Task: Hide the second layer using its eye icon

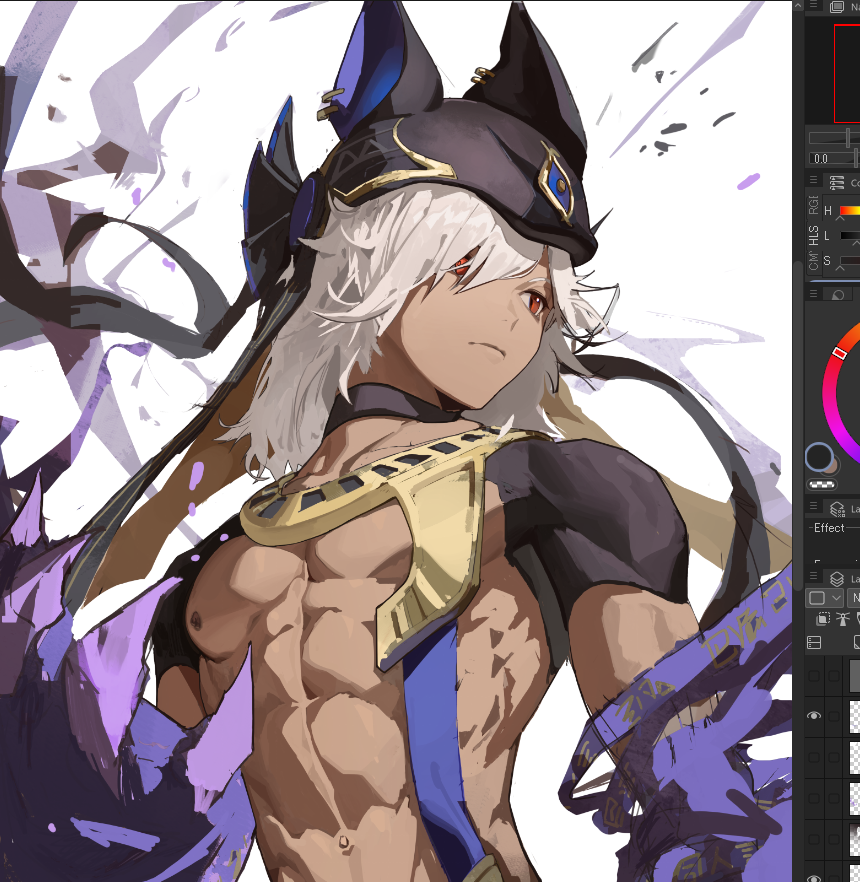Action: [813, 716]
